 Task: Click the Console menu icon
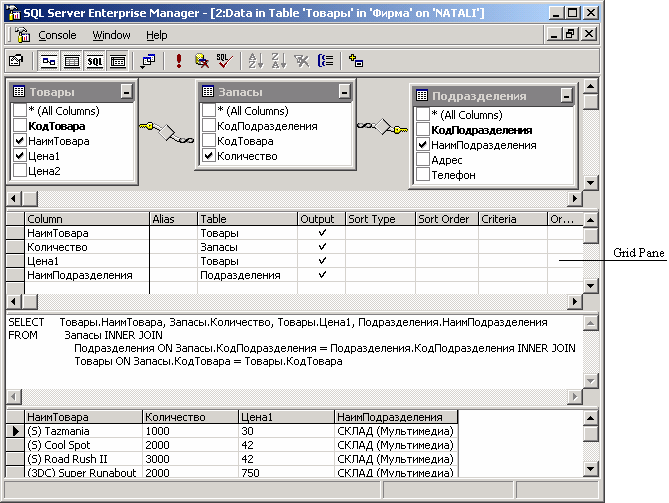click(x=23, y=35)
